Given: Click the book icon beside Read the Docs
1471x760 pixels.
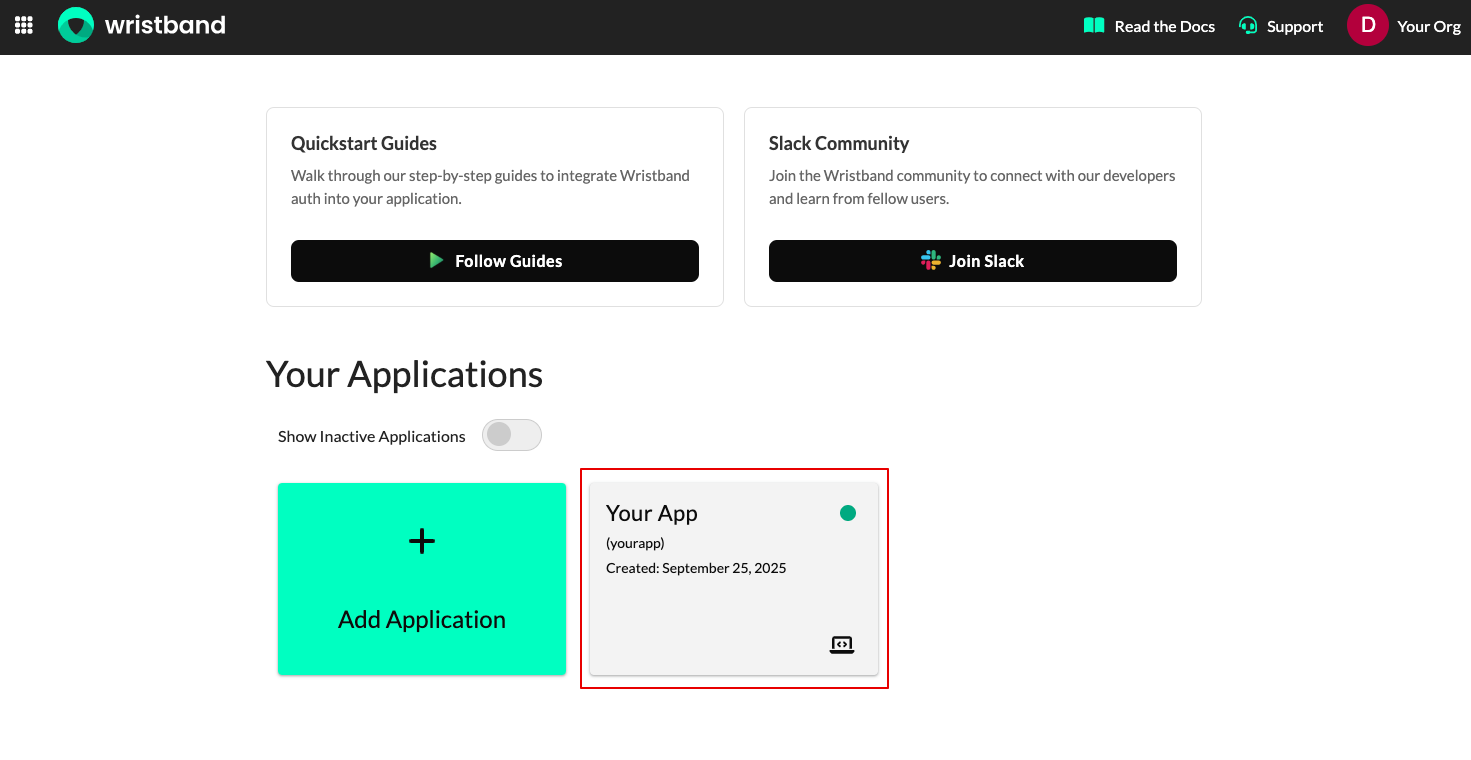Looking at the screenshot, I should coord(1094,26).
